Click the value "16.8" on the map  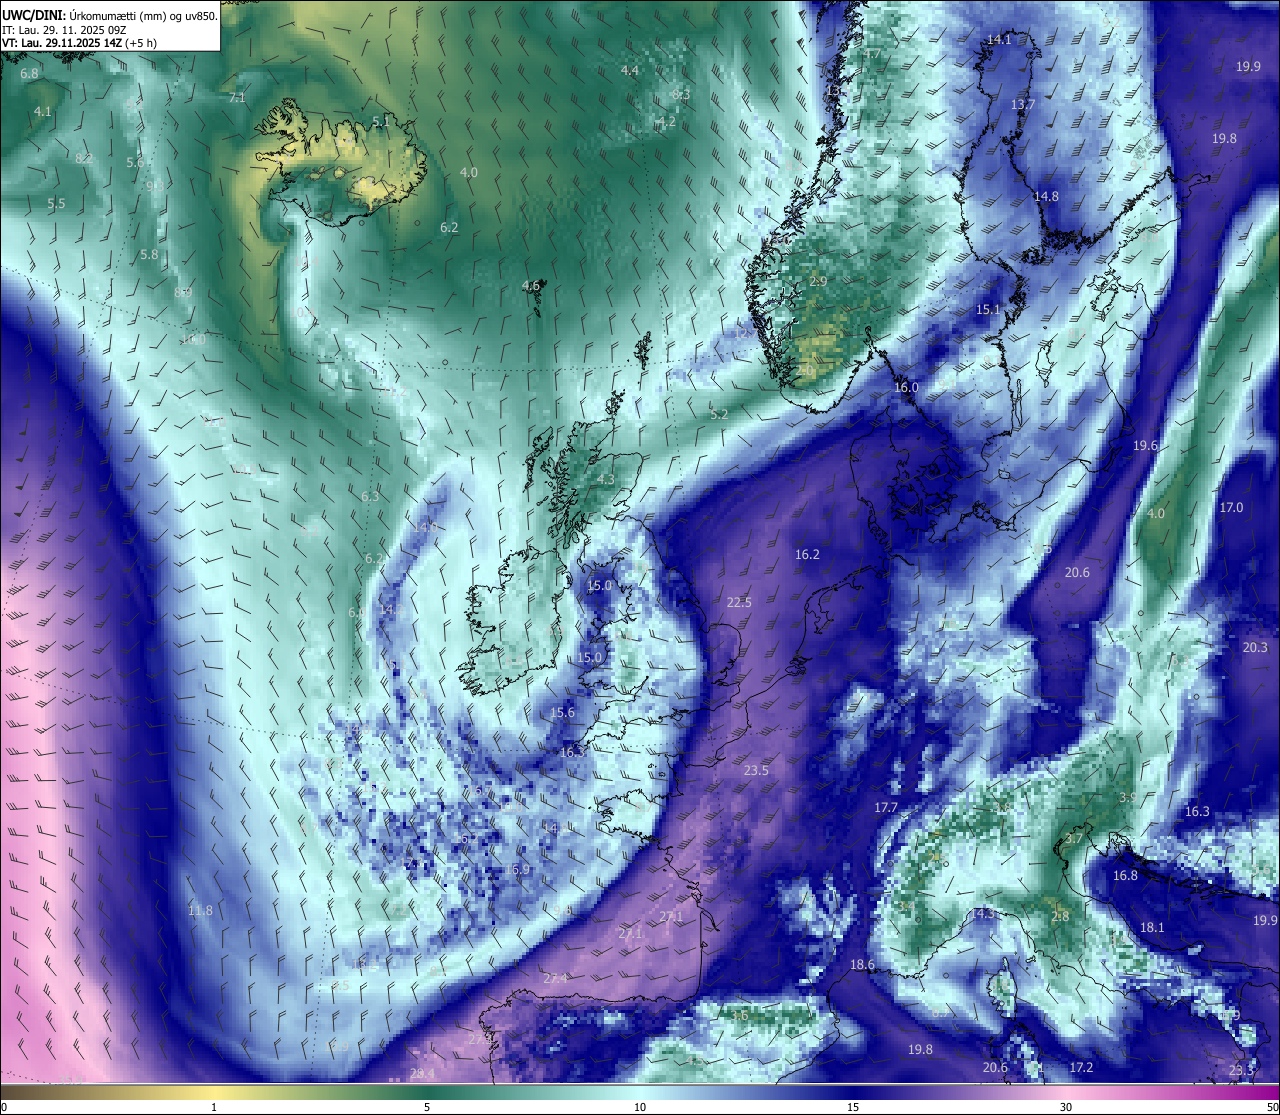pos(1125,876)
